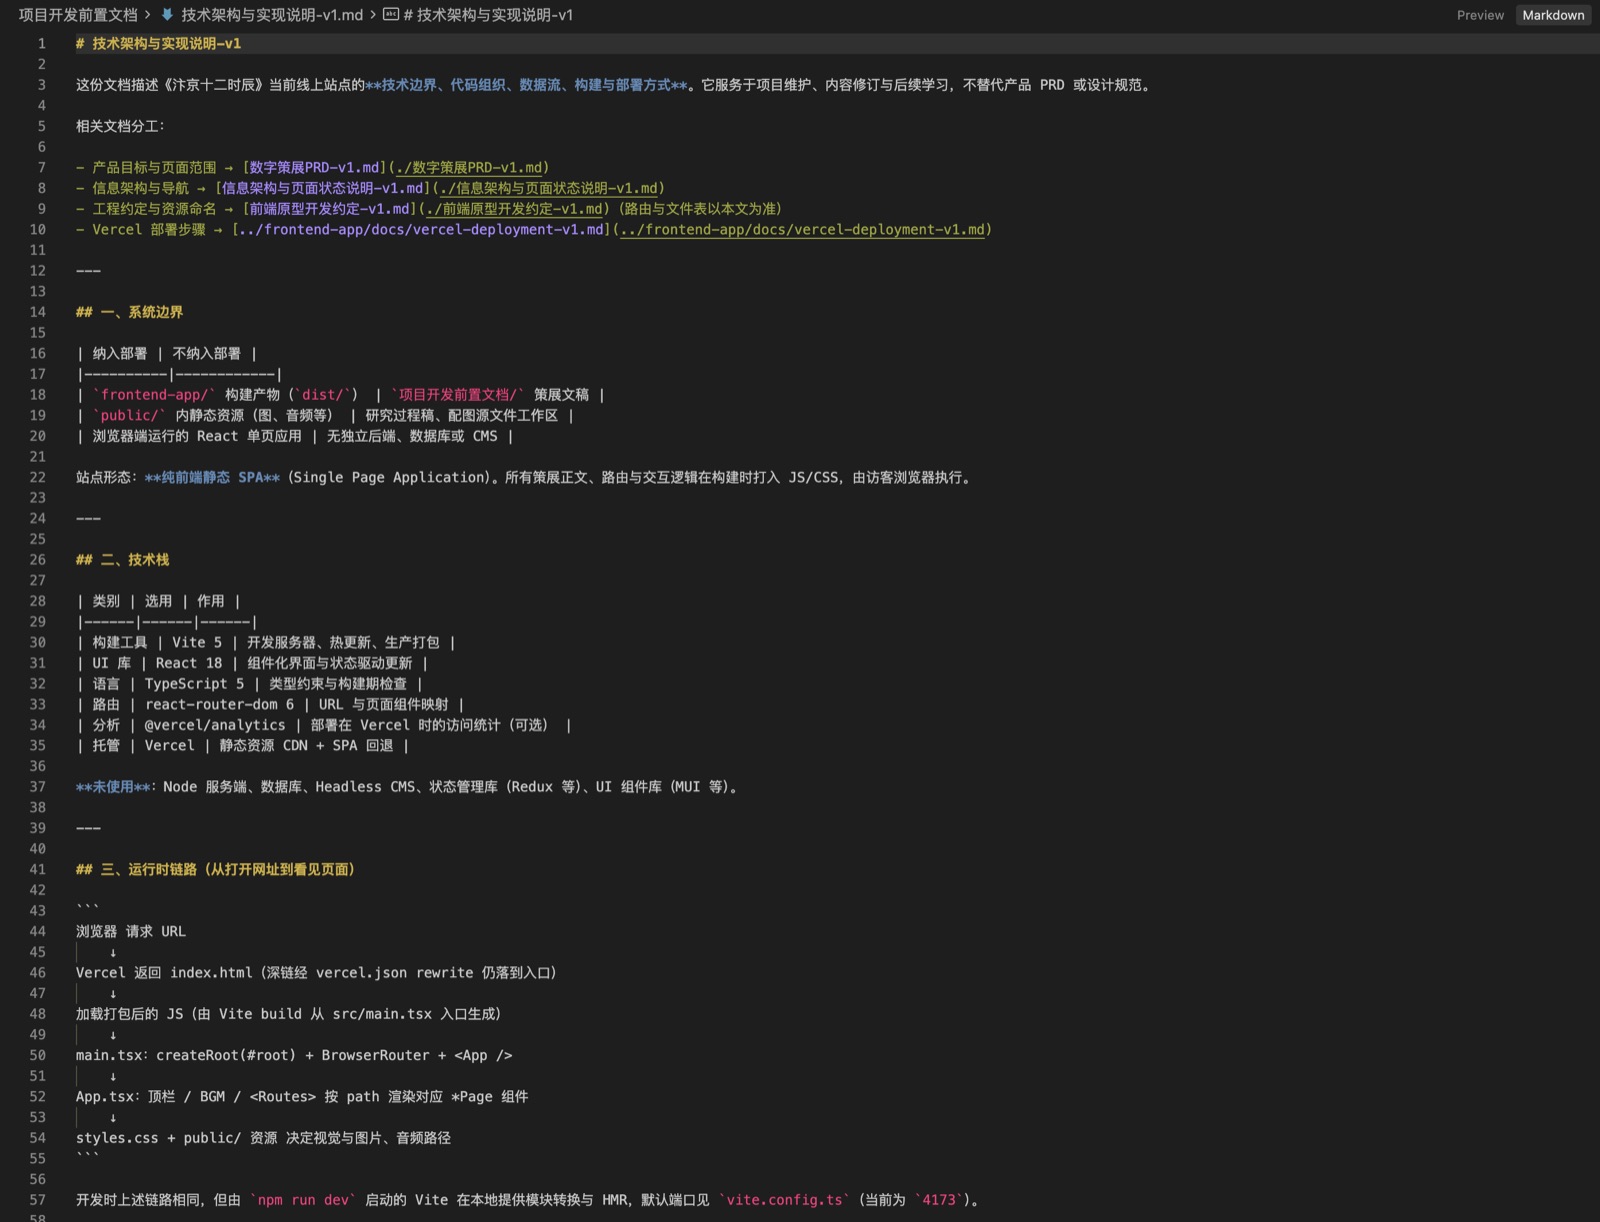The width and height of the screenshot is (1600, 1222).
Task: Open 项目开发前置文档 breadcrumb folder
Action: (x=78, y=15)
